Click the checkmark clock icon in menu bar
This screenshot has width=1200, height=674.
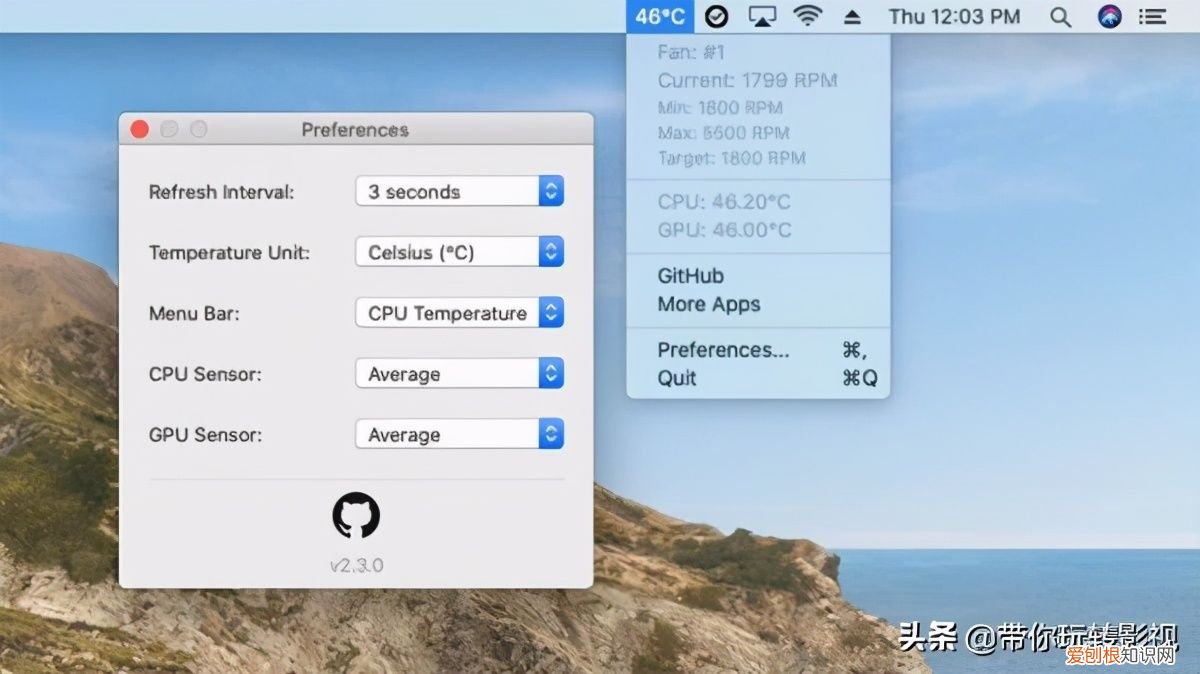pyautogui.click(x=716, y=16)
